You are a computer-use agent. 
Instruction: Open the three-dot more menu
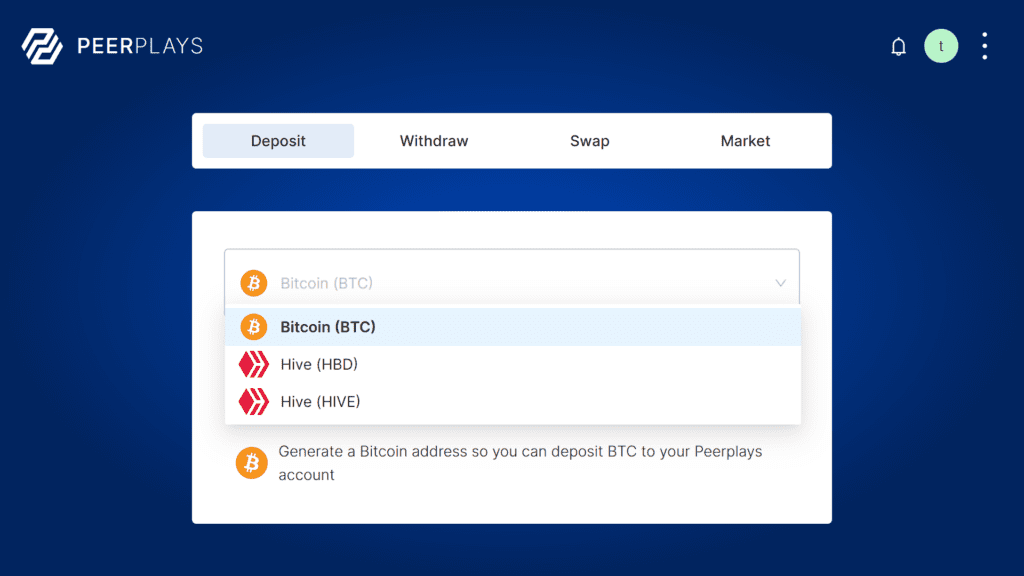tap(985, 46)
